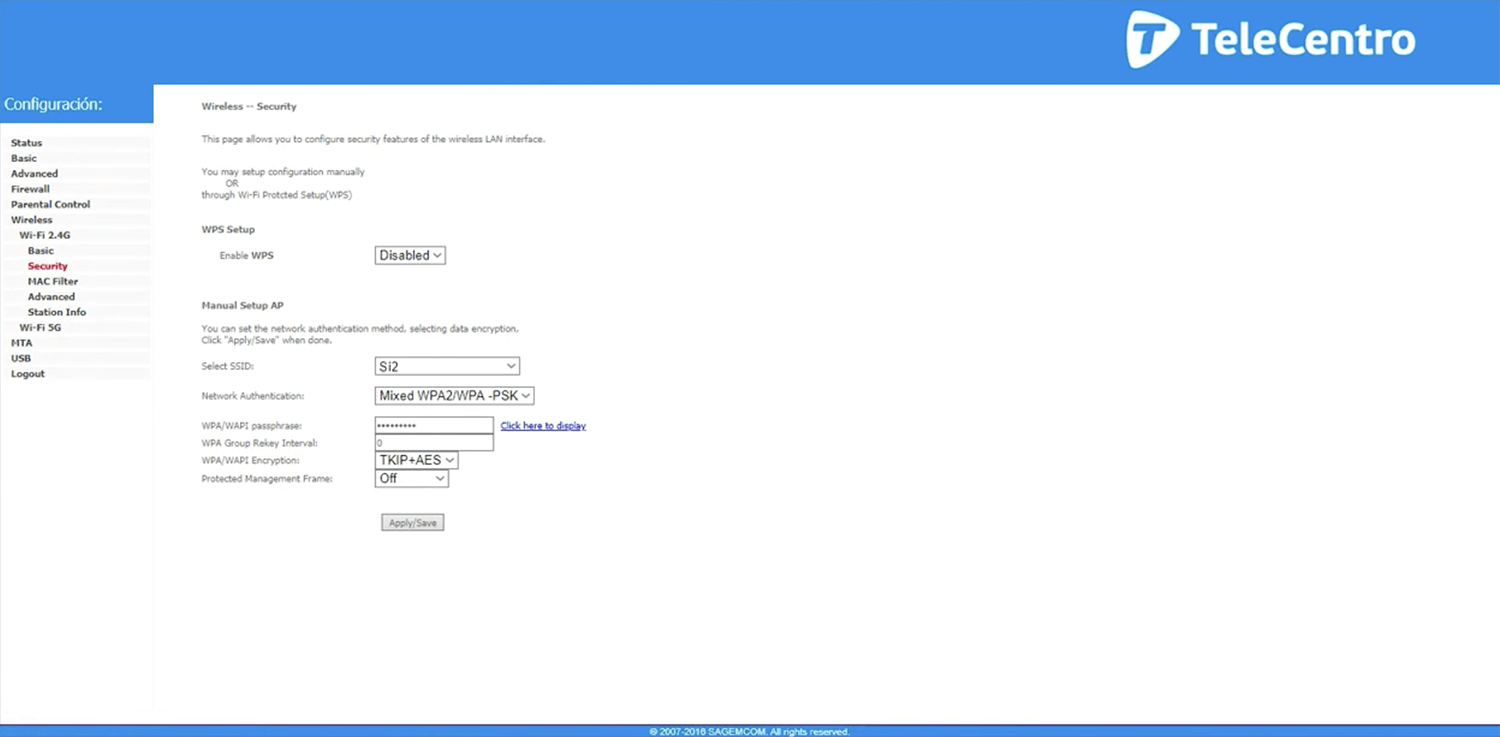Image resolution: width=1500 pixels, height=737 pixels.
Task: Open the Enable WPS dropdown
Action: (x=410, y=256)
